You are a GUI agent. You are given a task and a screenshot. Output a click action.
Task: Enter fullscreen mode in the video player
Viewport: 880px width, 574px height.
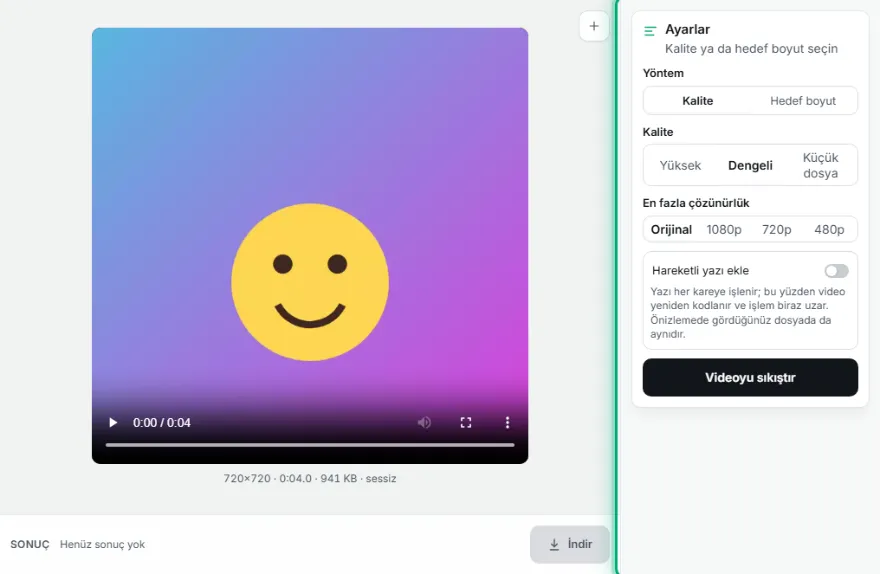point(466,423)
